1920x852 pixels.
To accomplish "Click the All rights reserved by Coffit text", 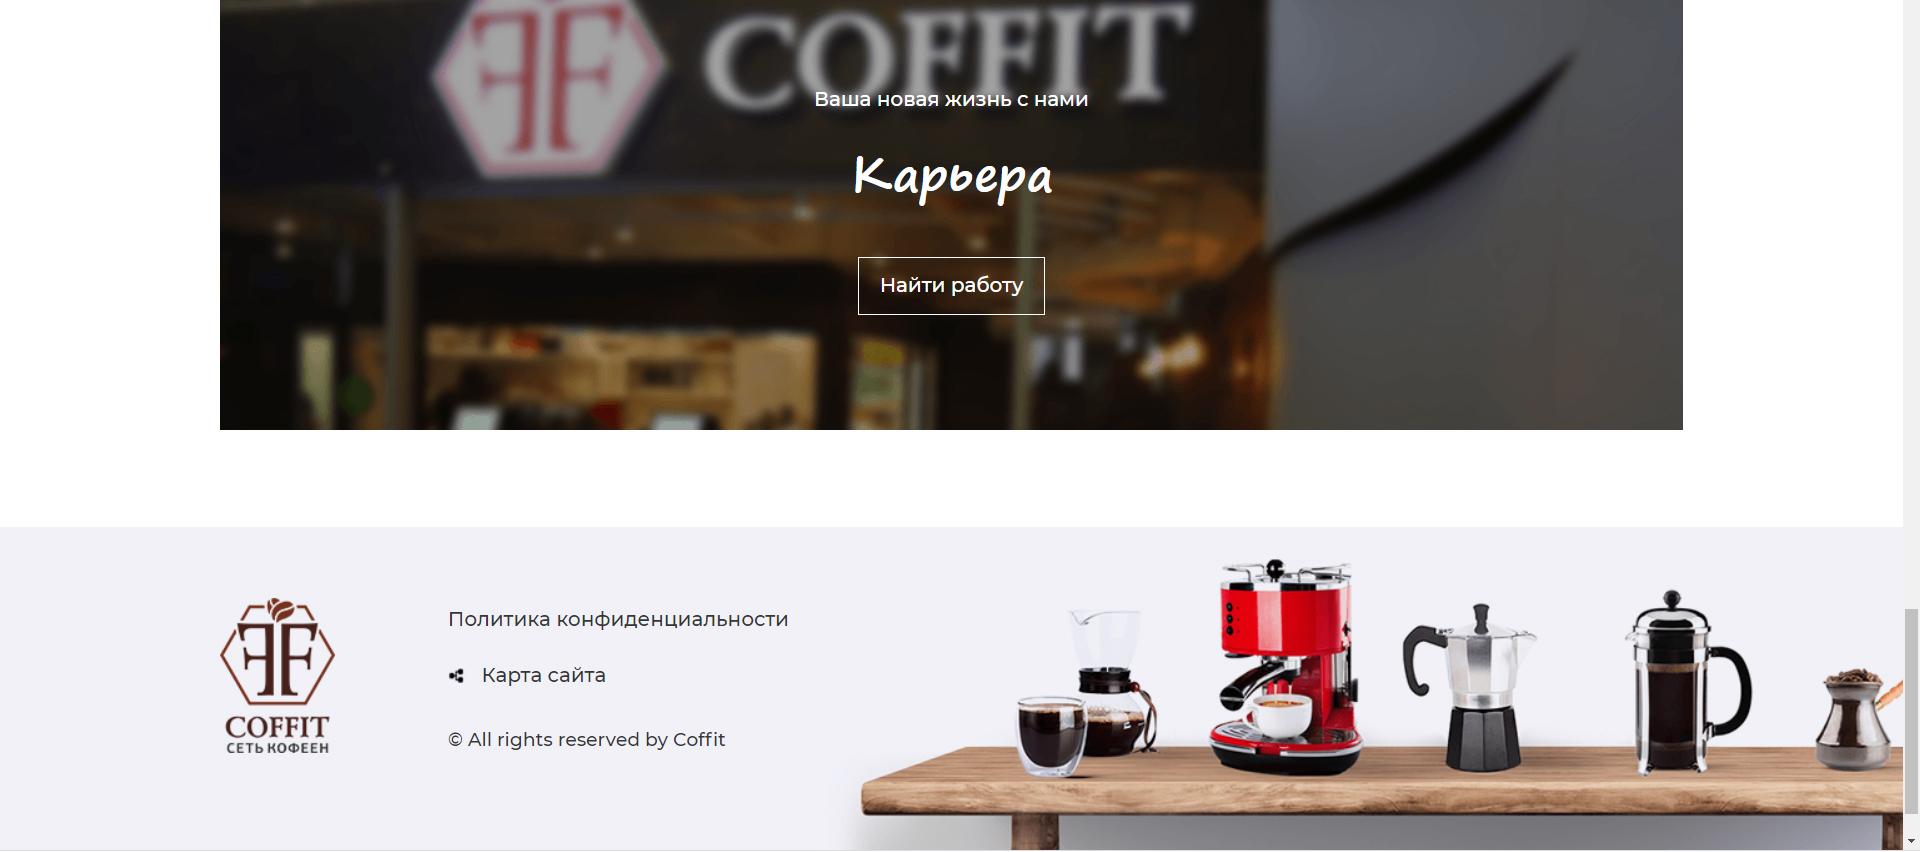I will (x=587, y=740).
